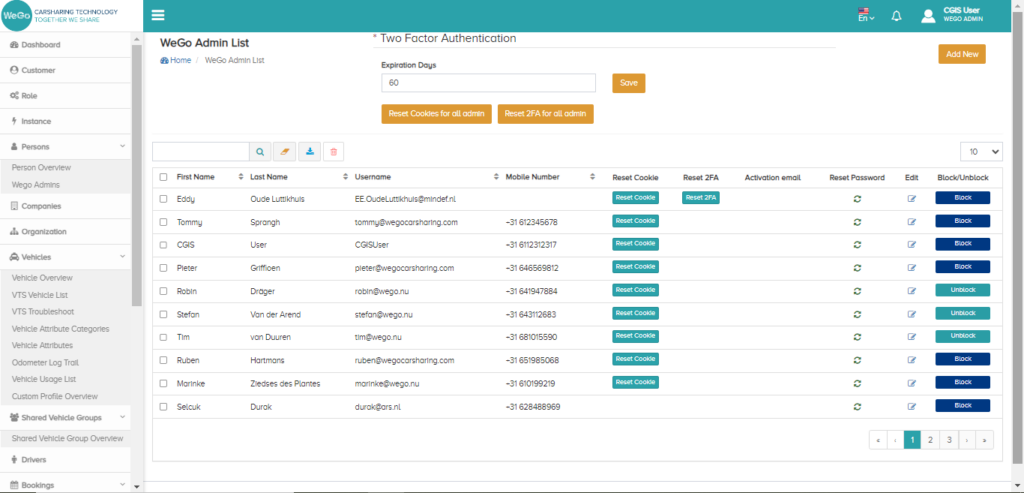Image resolution: width=1024 pixels, height=493 pixels.
Task: Click the hamburger menu icon
Action: [158, 15]
